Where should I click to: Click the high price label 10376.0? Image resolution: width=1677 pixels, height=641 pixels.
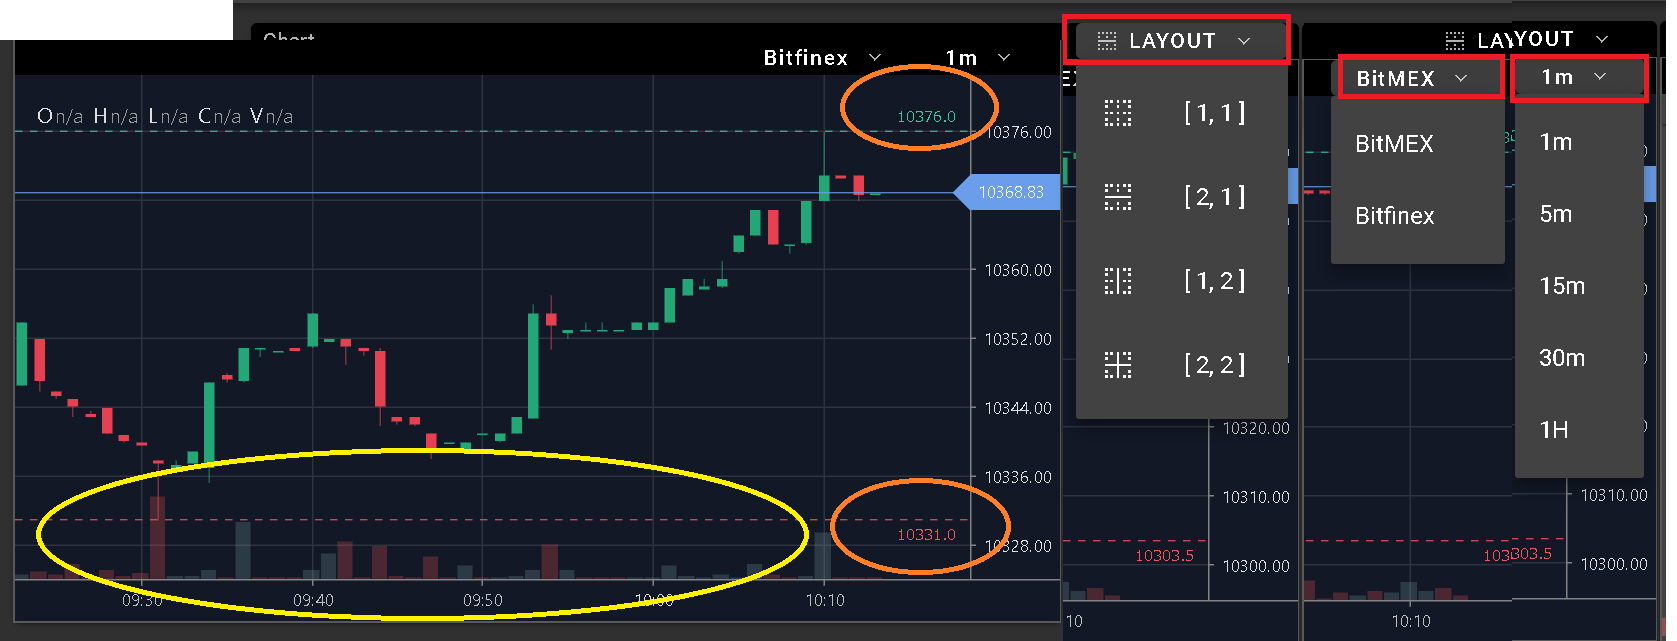926,117
